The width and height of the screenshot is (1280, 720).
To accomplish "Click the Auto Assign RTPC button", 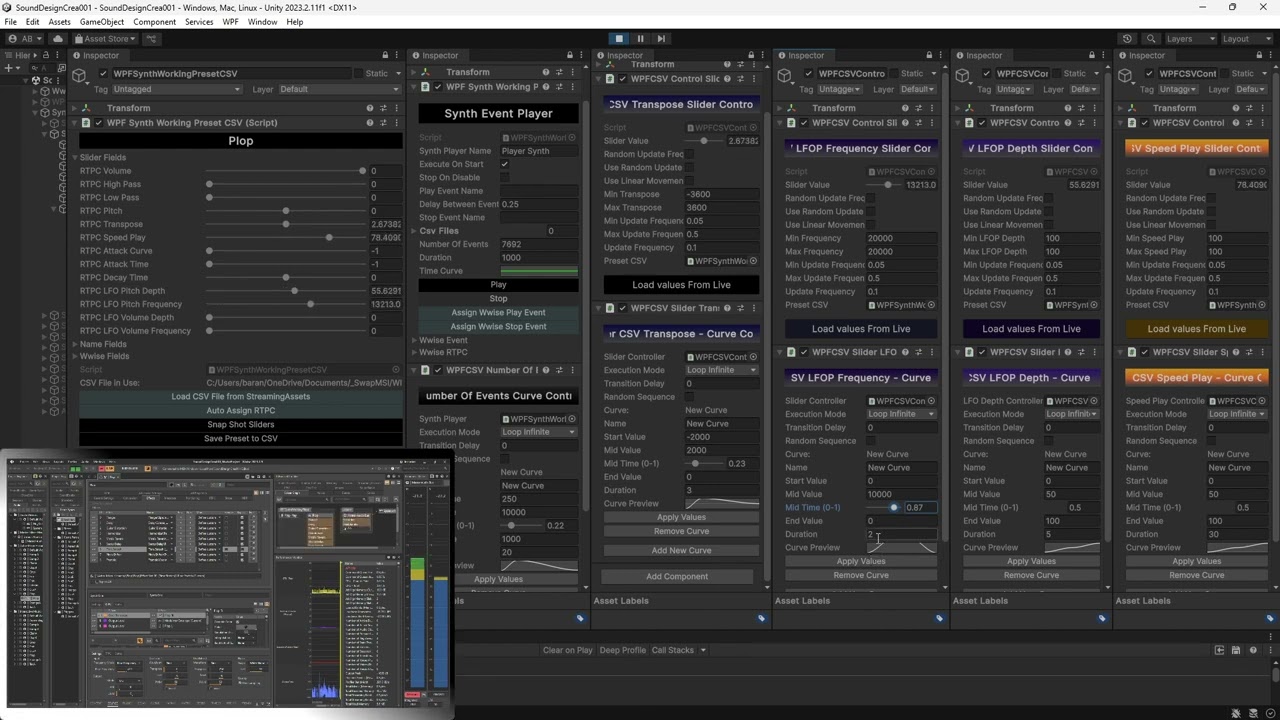I will 240,411.
